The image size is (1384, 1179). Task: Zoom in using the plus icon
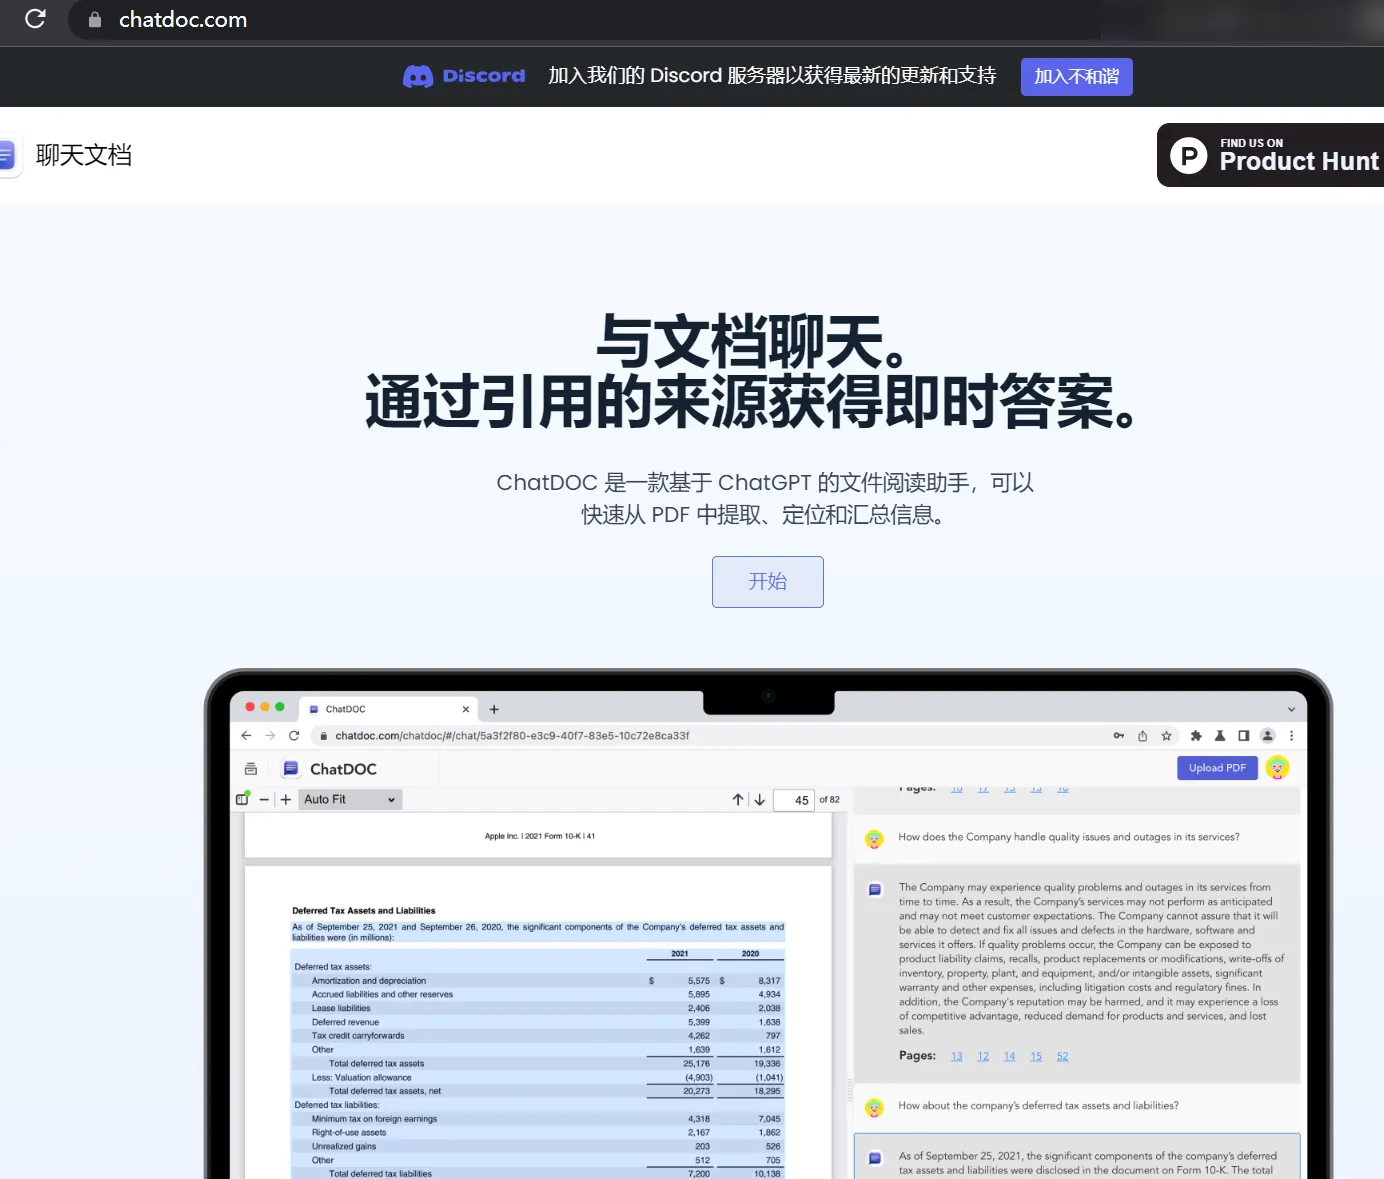(286, 799)
